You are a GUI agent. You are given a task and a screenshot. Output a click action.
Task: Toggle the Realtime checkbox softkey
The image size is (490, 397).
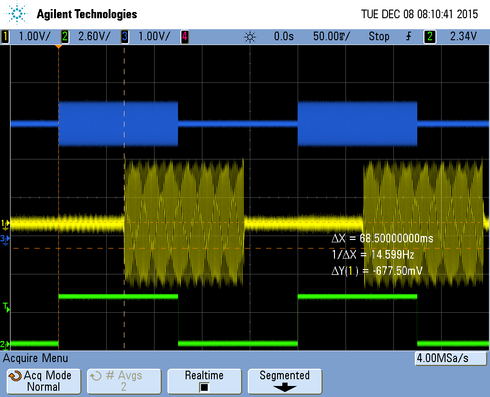click(204, 381)
